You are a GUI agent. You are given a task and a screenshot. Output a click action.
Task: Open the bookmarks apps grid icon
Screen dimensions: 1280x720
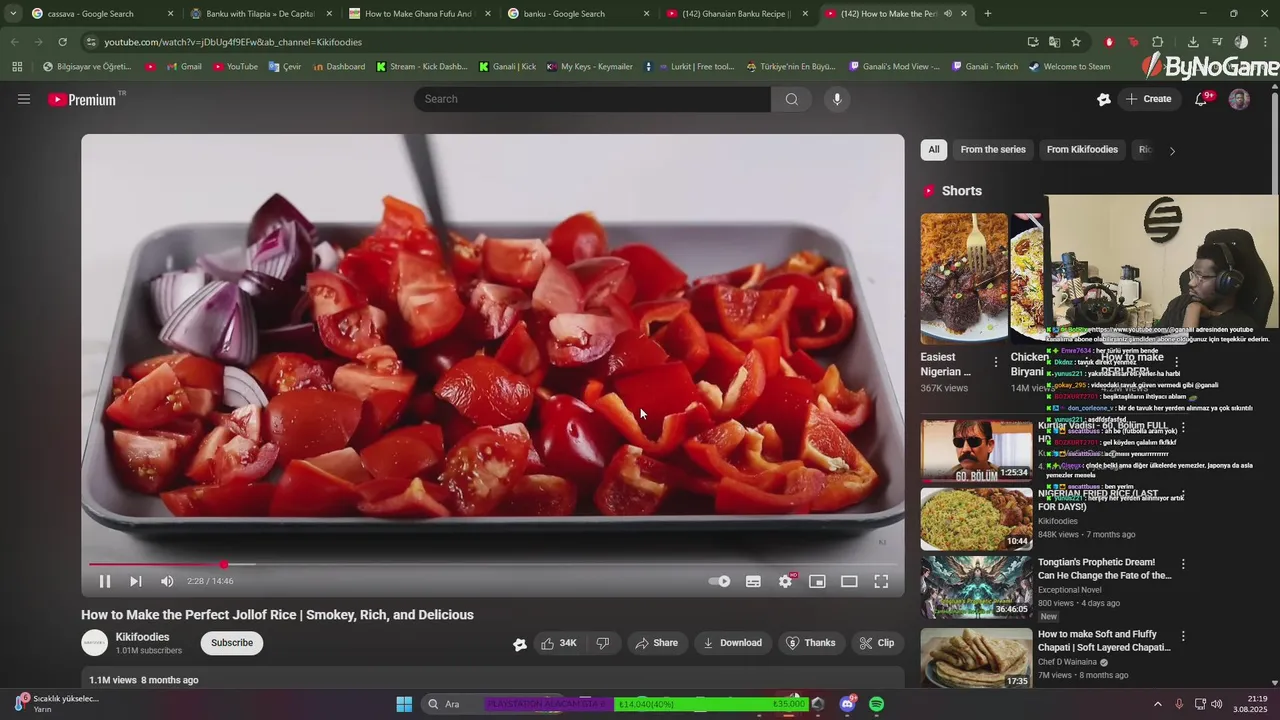click(17, 67)
